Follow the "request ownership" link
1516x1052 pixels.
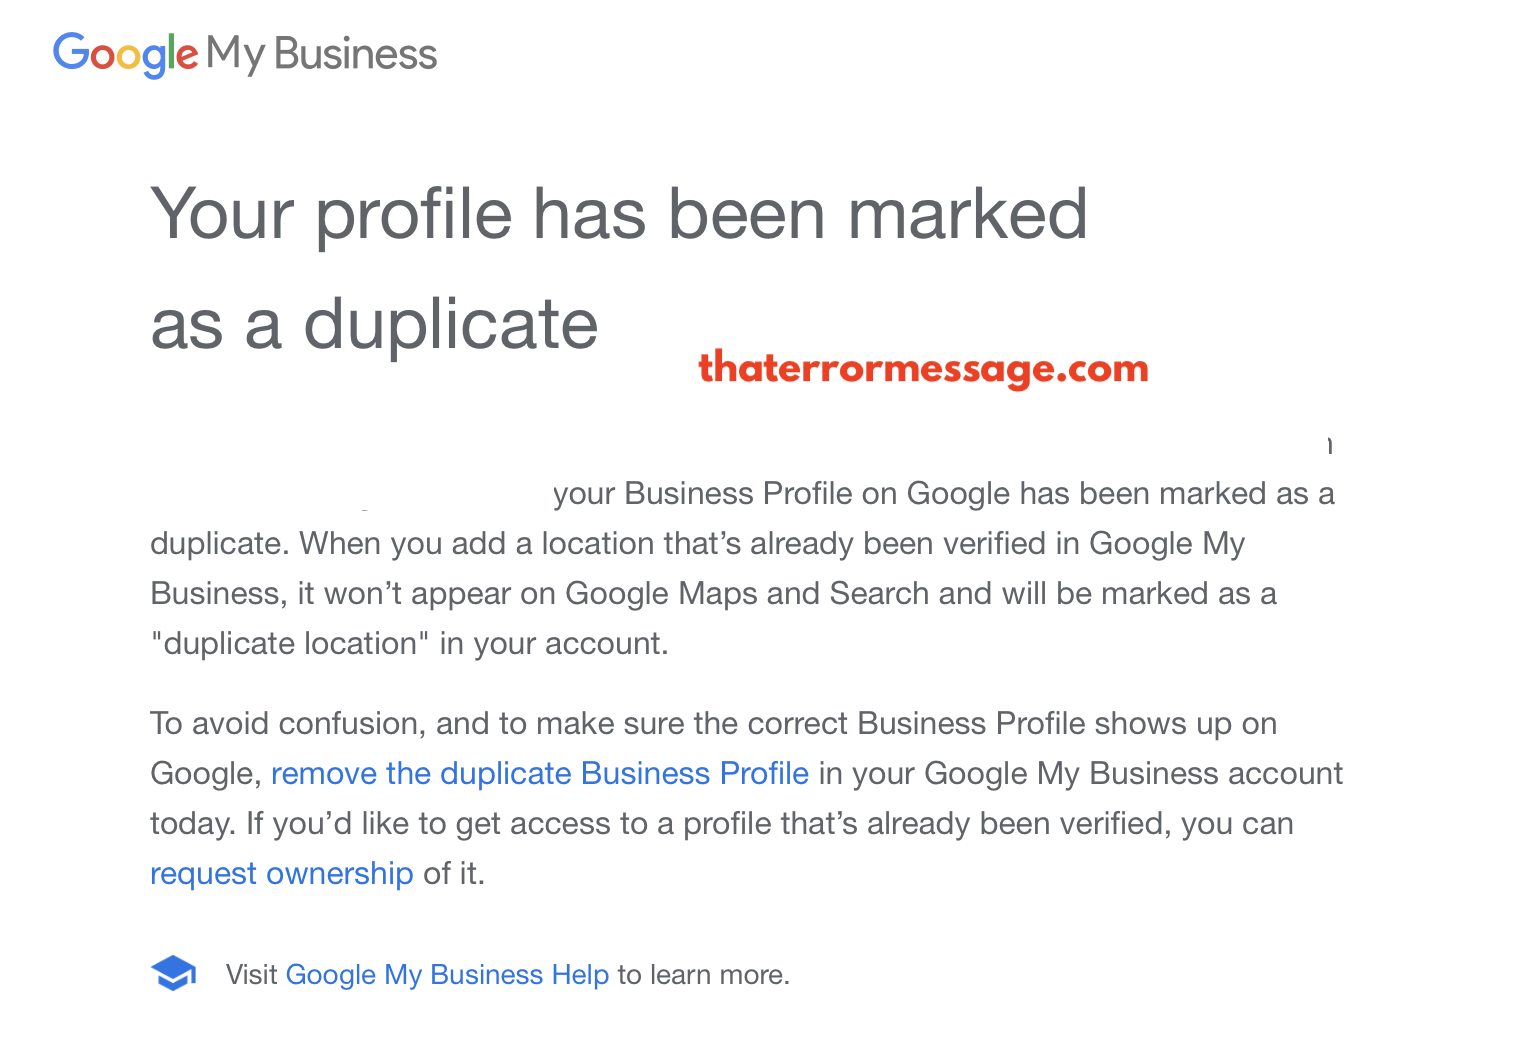point(282,873)
